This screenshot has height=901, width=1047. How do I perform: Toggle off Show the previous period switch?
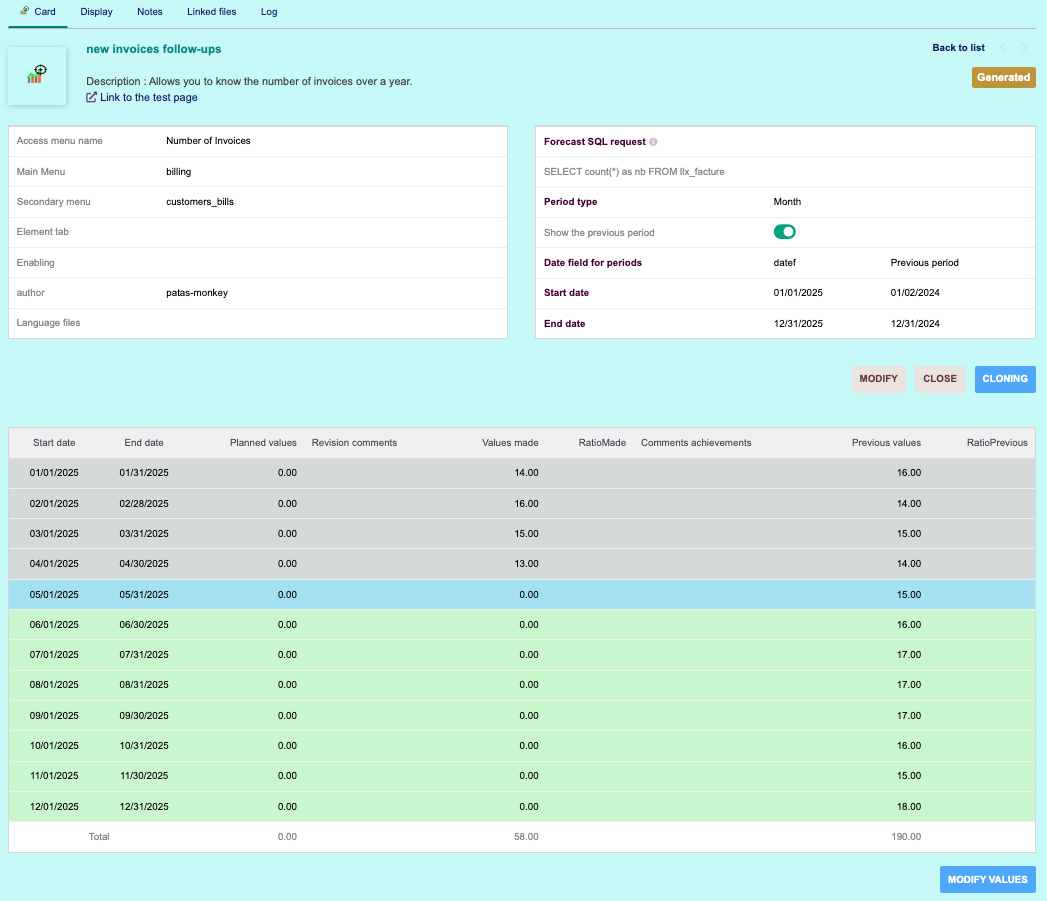[x=784, y=232]
